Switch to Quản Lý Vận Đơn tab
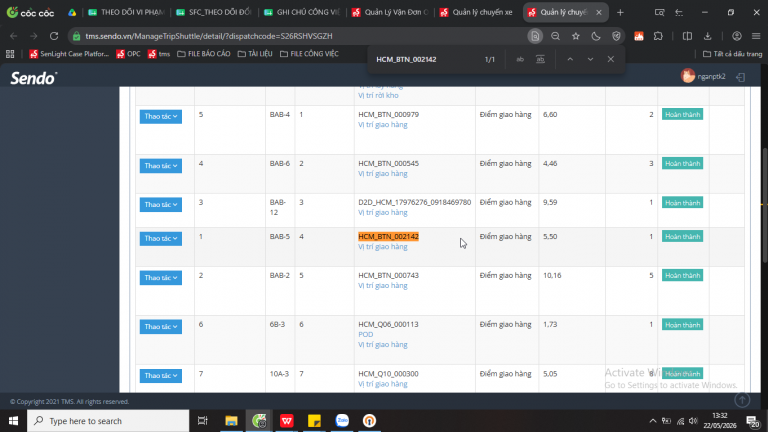 click(391, 12)
